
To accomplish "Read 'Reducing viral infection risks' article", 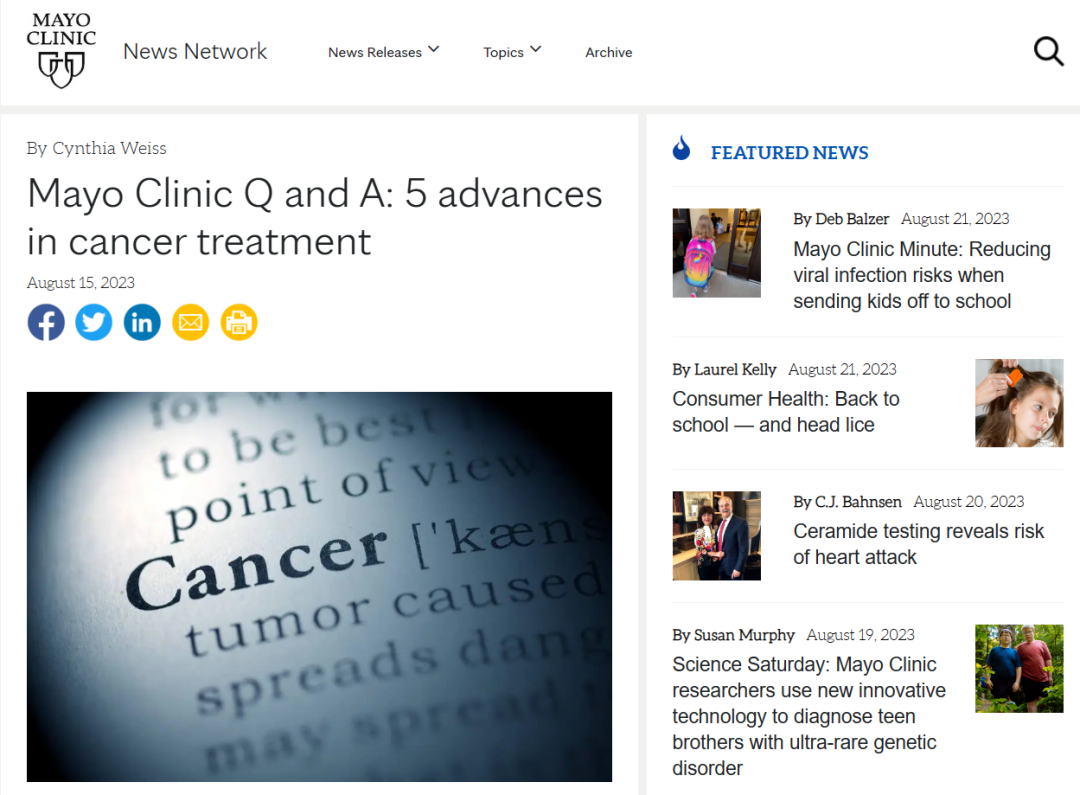I will point(922,275).
